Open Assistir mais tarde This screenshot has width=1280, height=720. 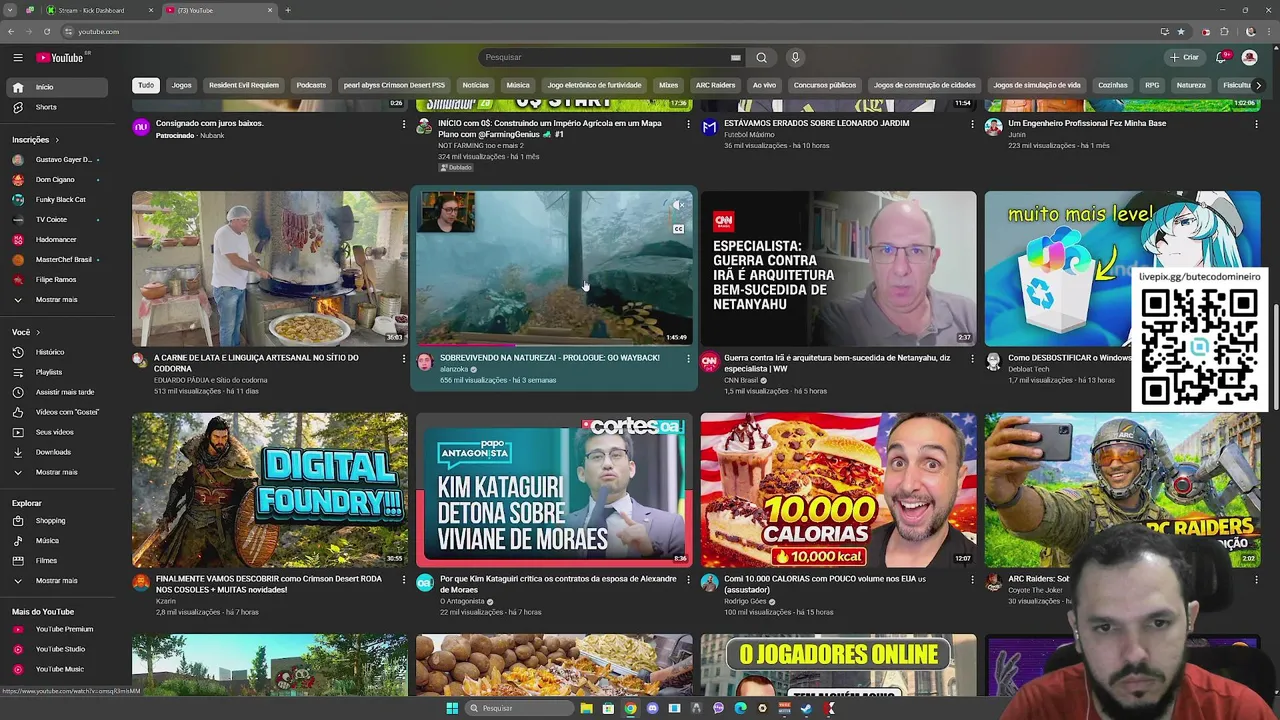[56, 392]
